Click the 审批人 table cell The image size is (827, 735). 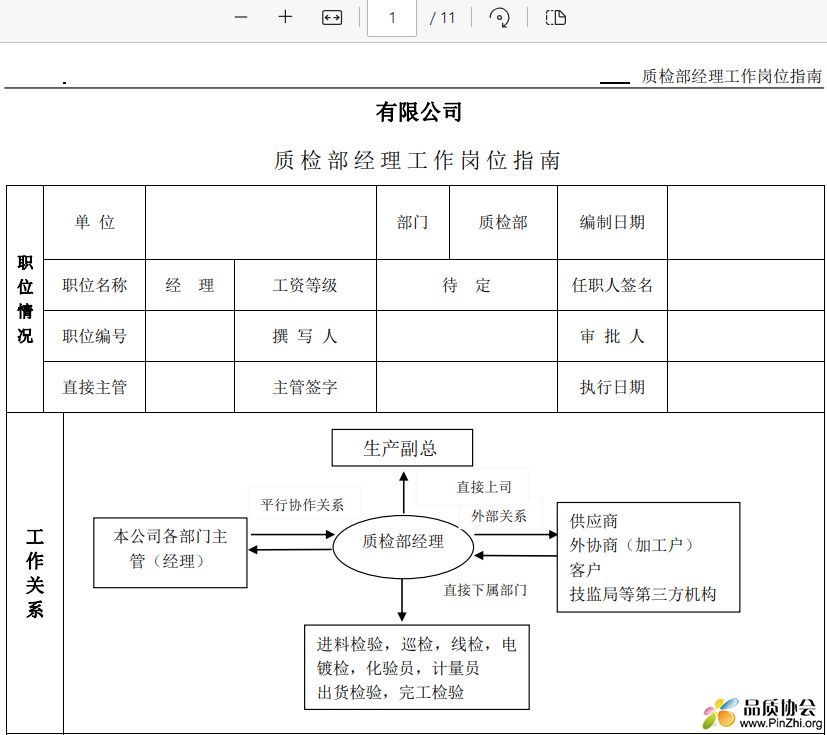pyautogui.click(x=612, y=336)
